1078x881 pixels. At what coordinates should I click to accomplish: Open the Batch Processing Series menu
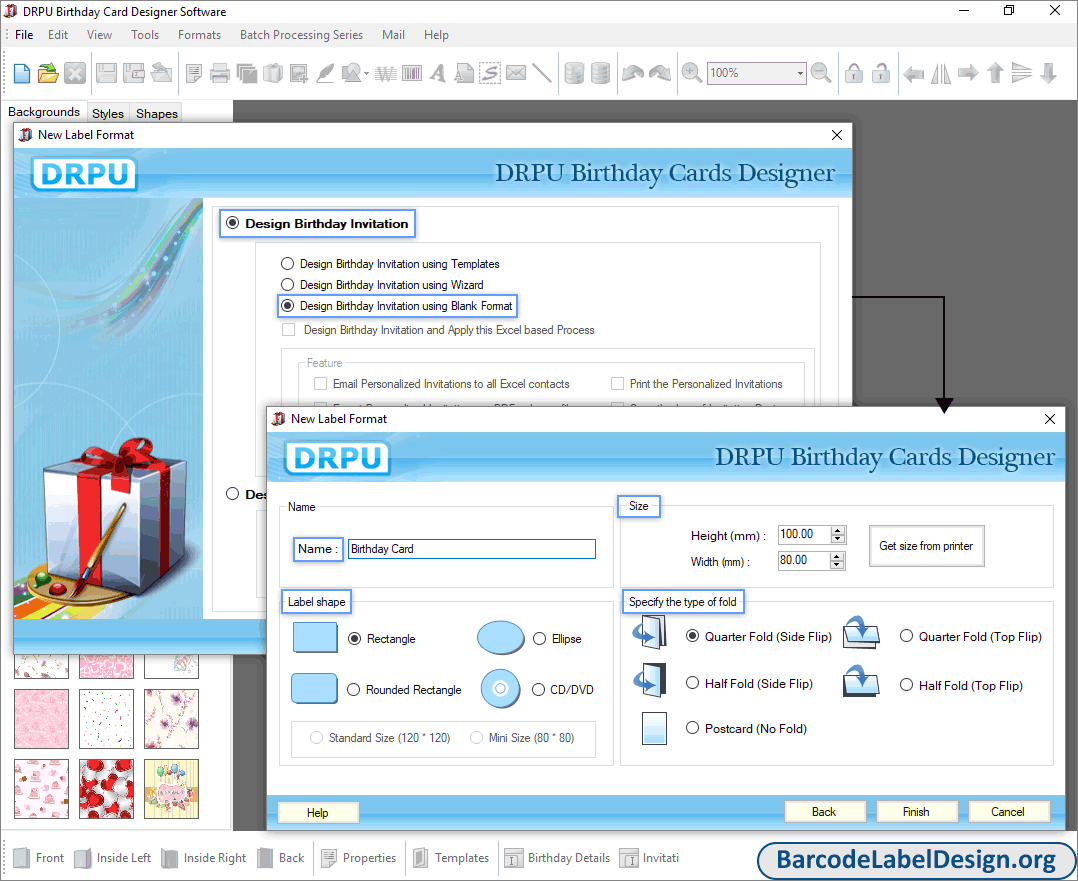301,34
